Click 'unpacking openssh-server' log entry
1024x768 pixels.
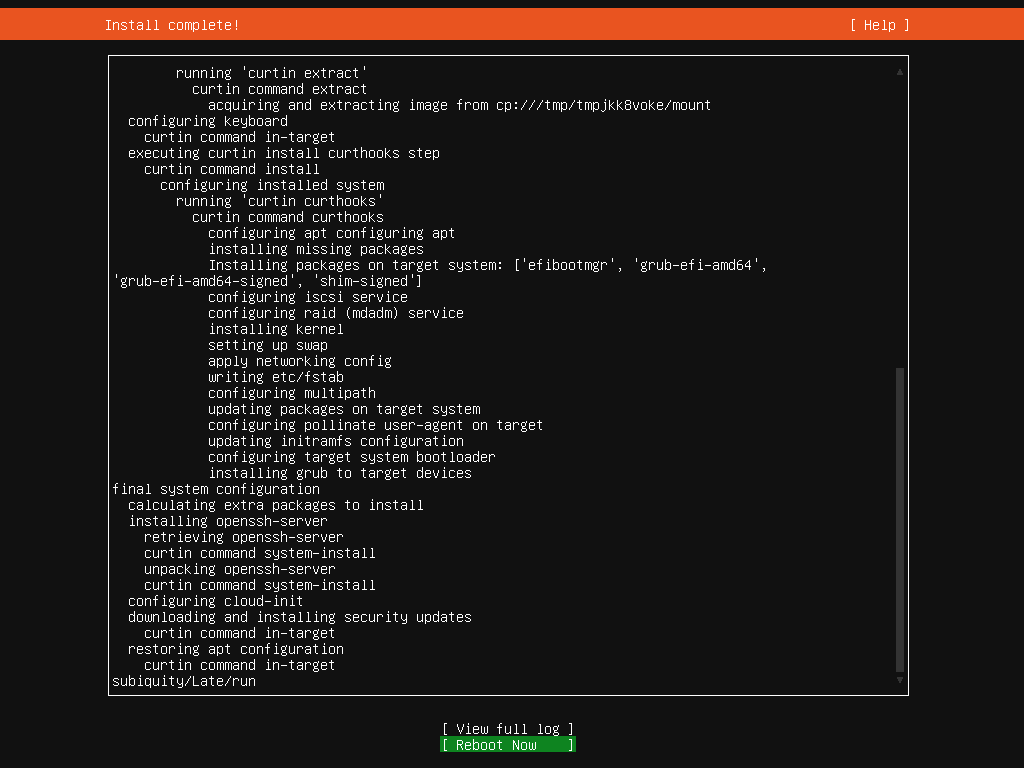click(240, 569)
